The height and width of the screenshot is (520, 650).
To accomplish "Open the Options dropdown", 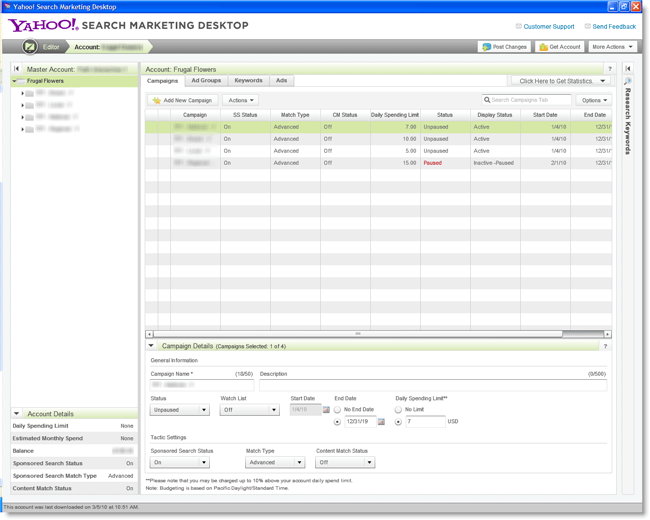I will (594, 100).
